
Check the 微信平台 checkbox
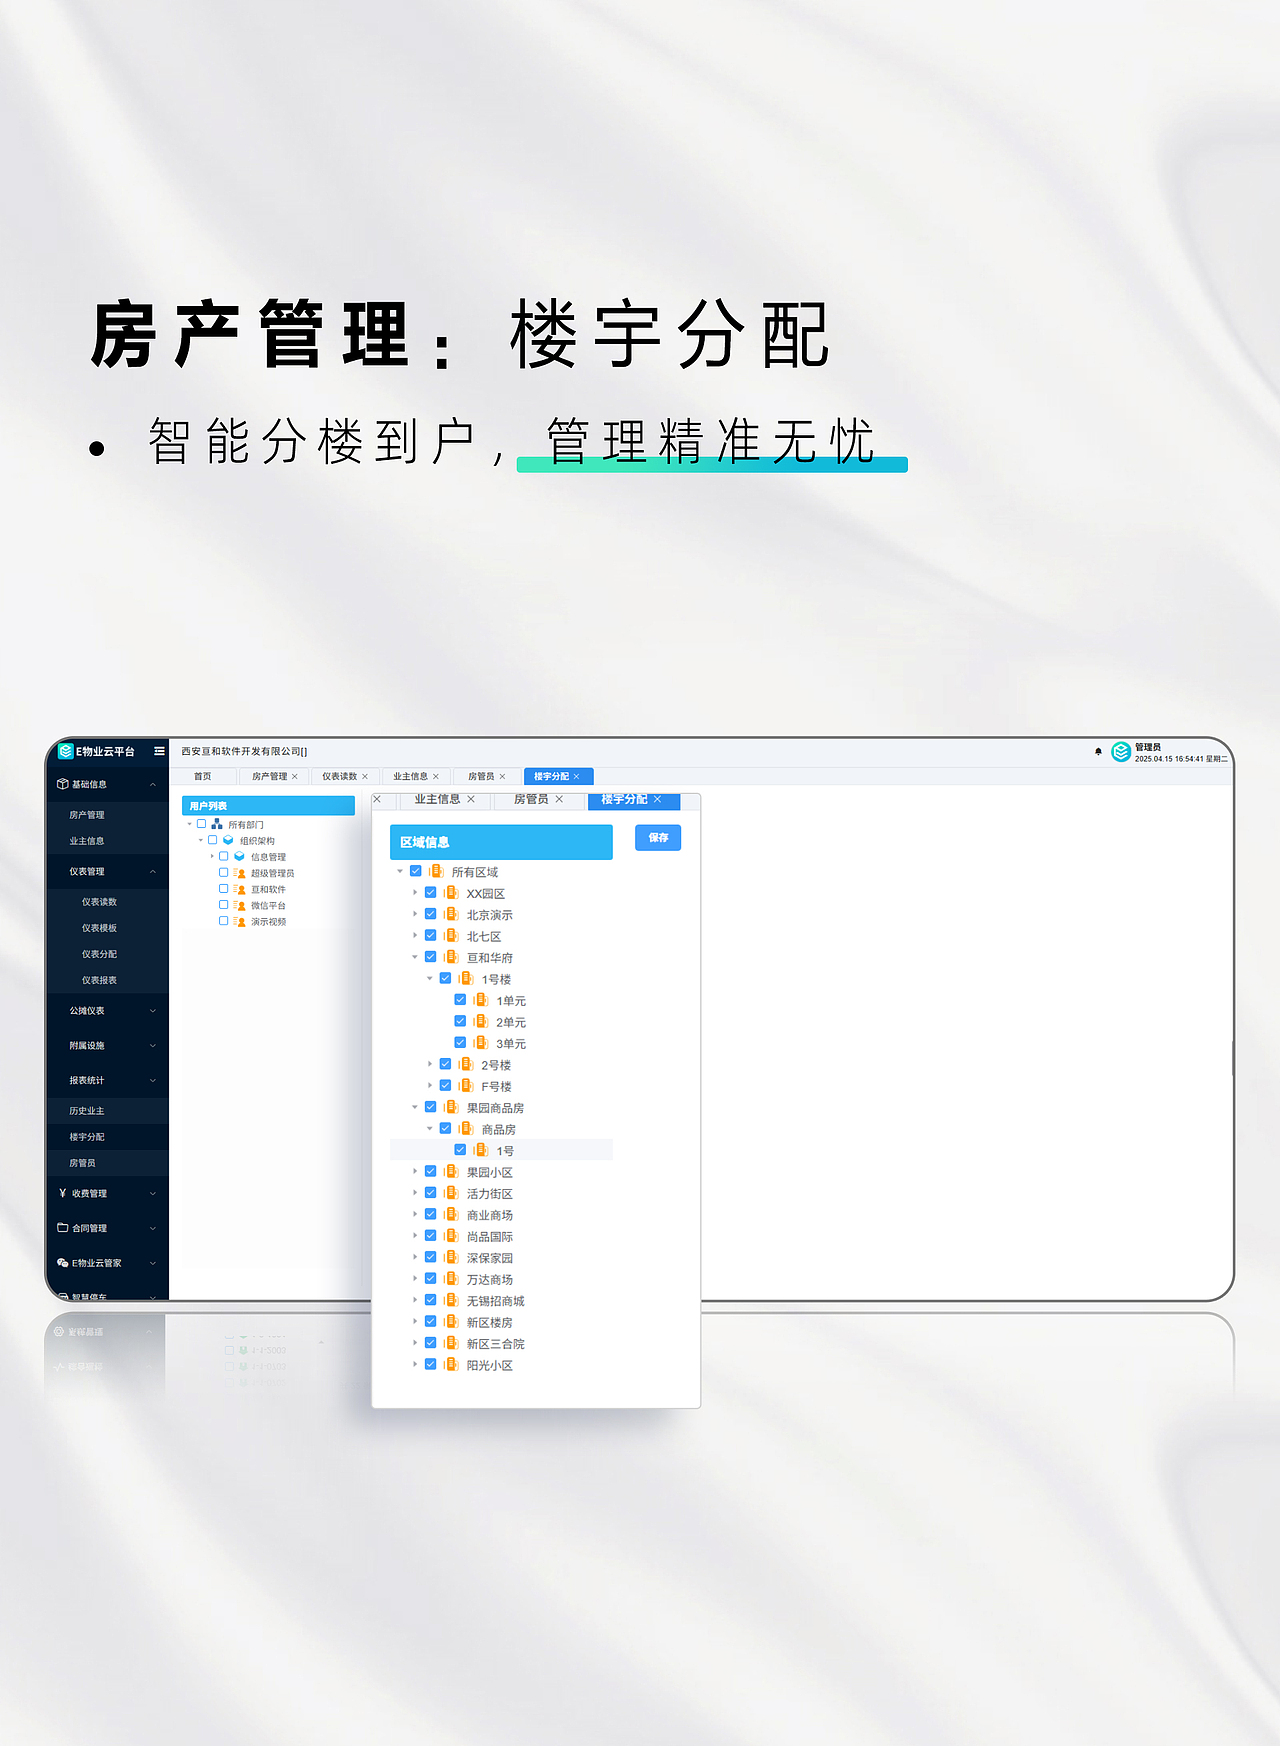pyautogui.click(x=223, y=904)
